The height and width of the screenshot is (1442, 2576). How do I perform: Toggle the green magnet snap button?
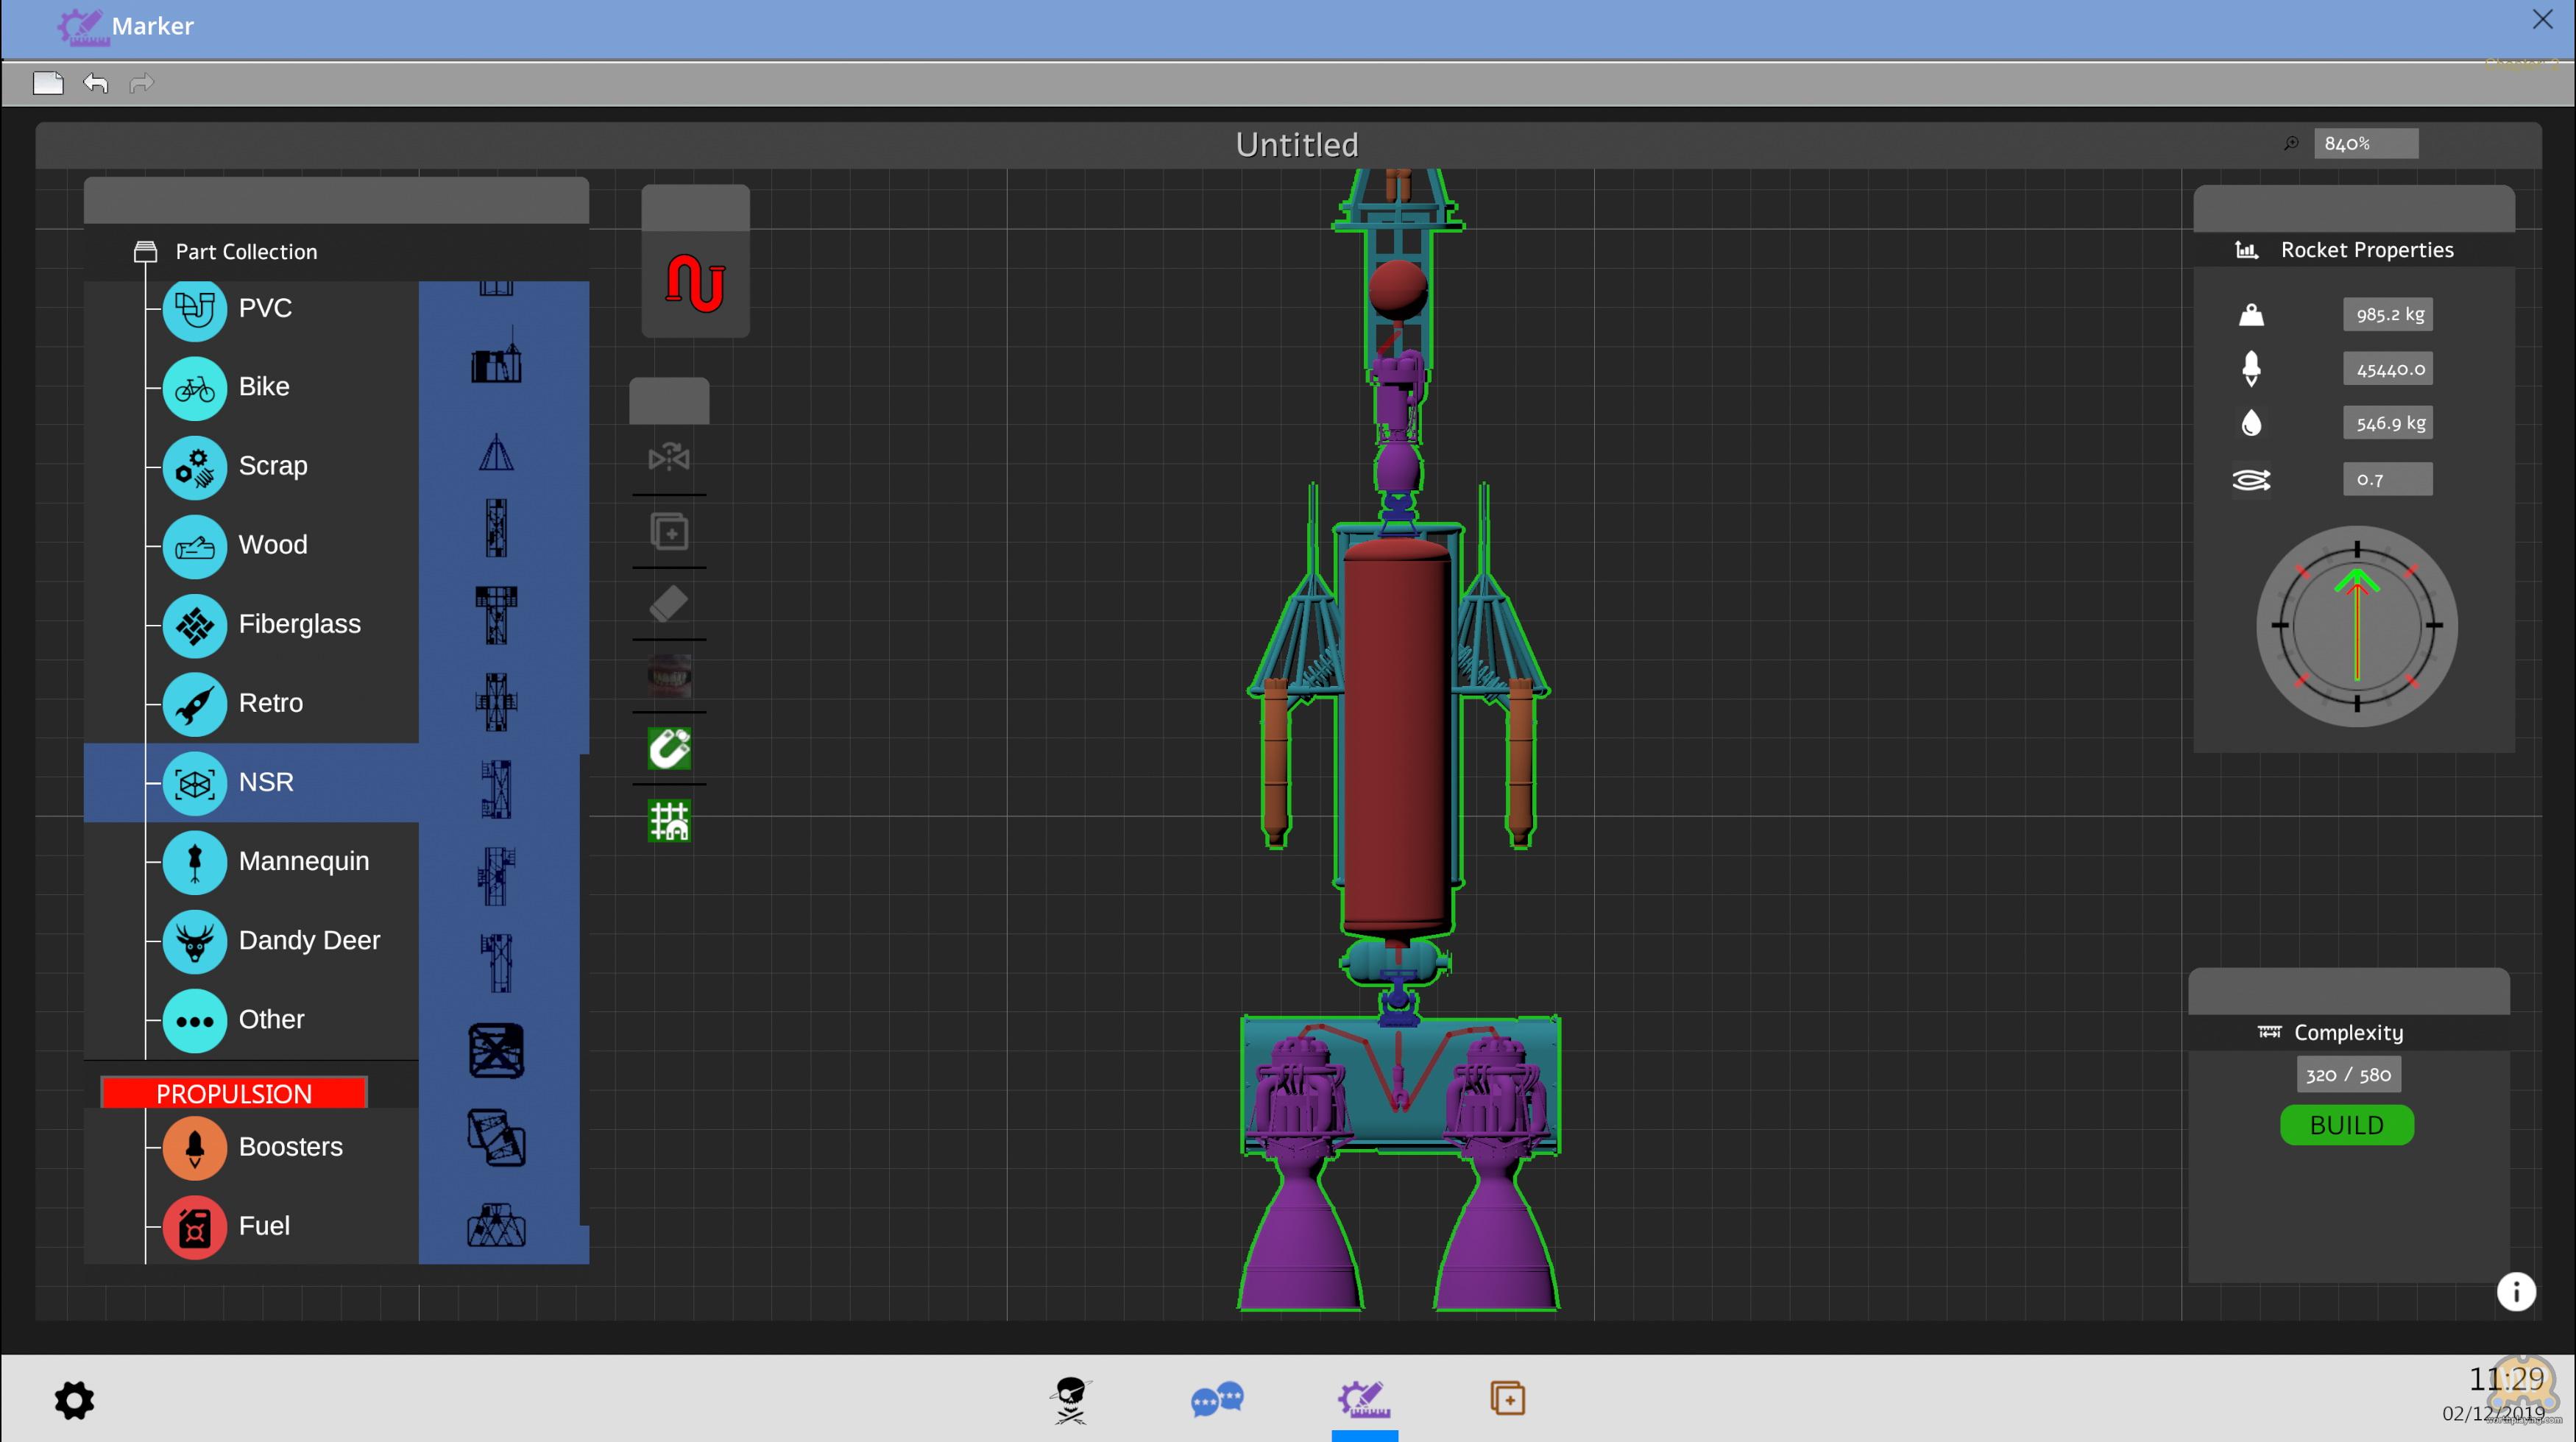[669, 748]
